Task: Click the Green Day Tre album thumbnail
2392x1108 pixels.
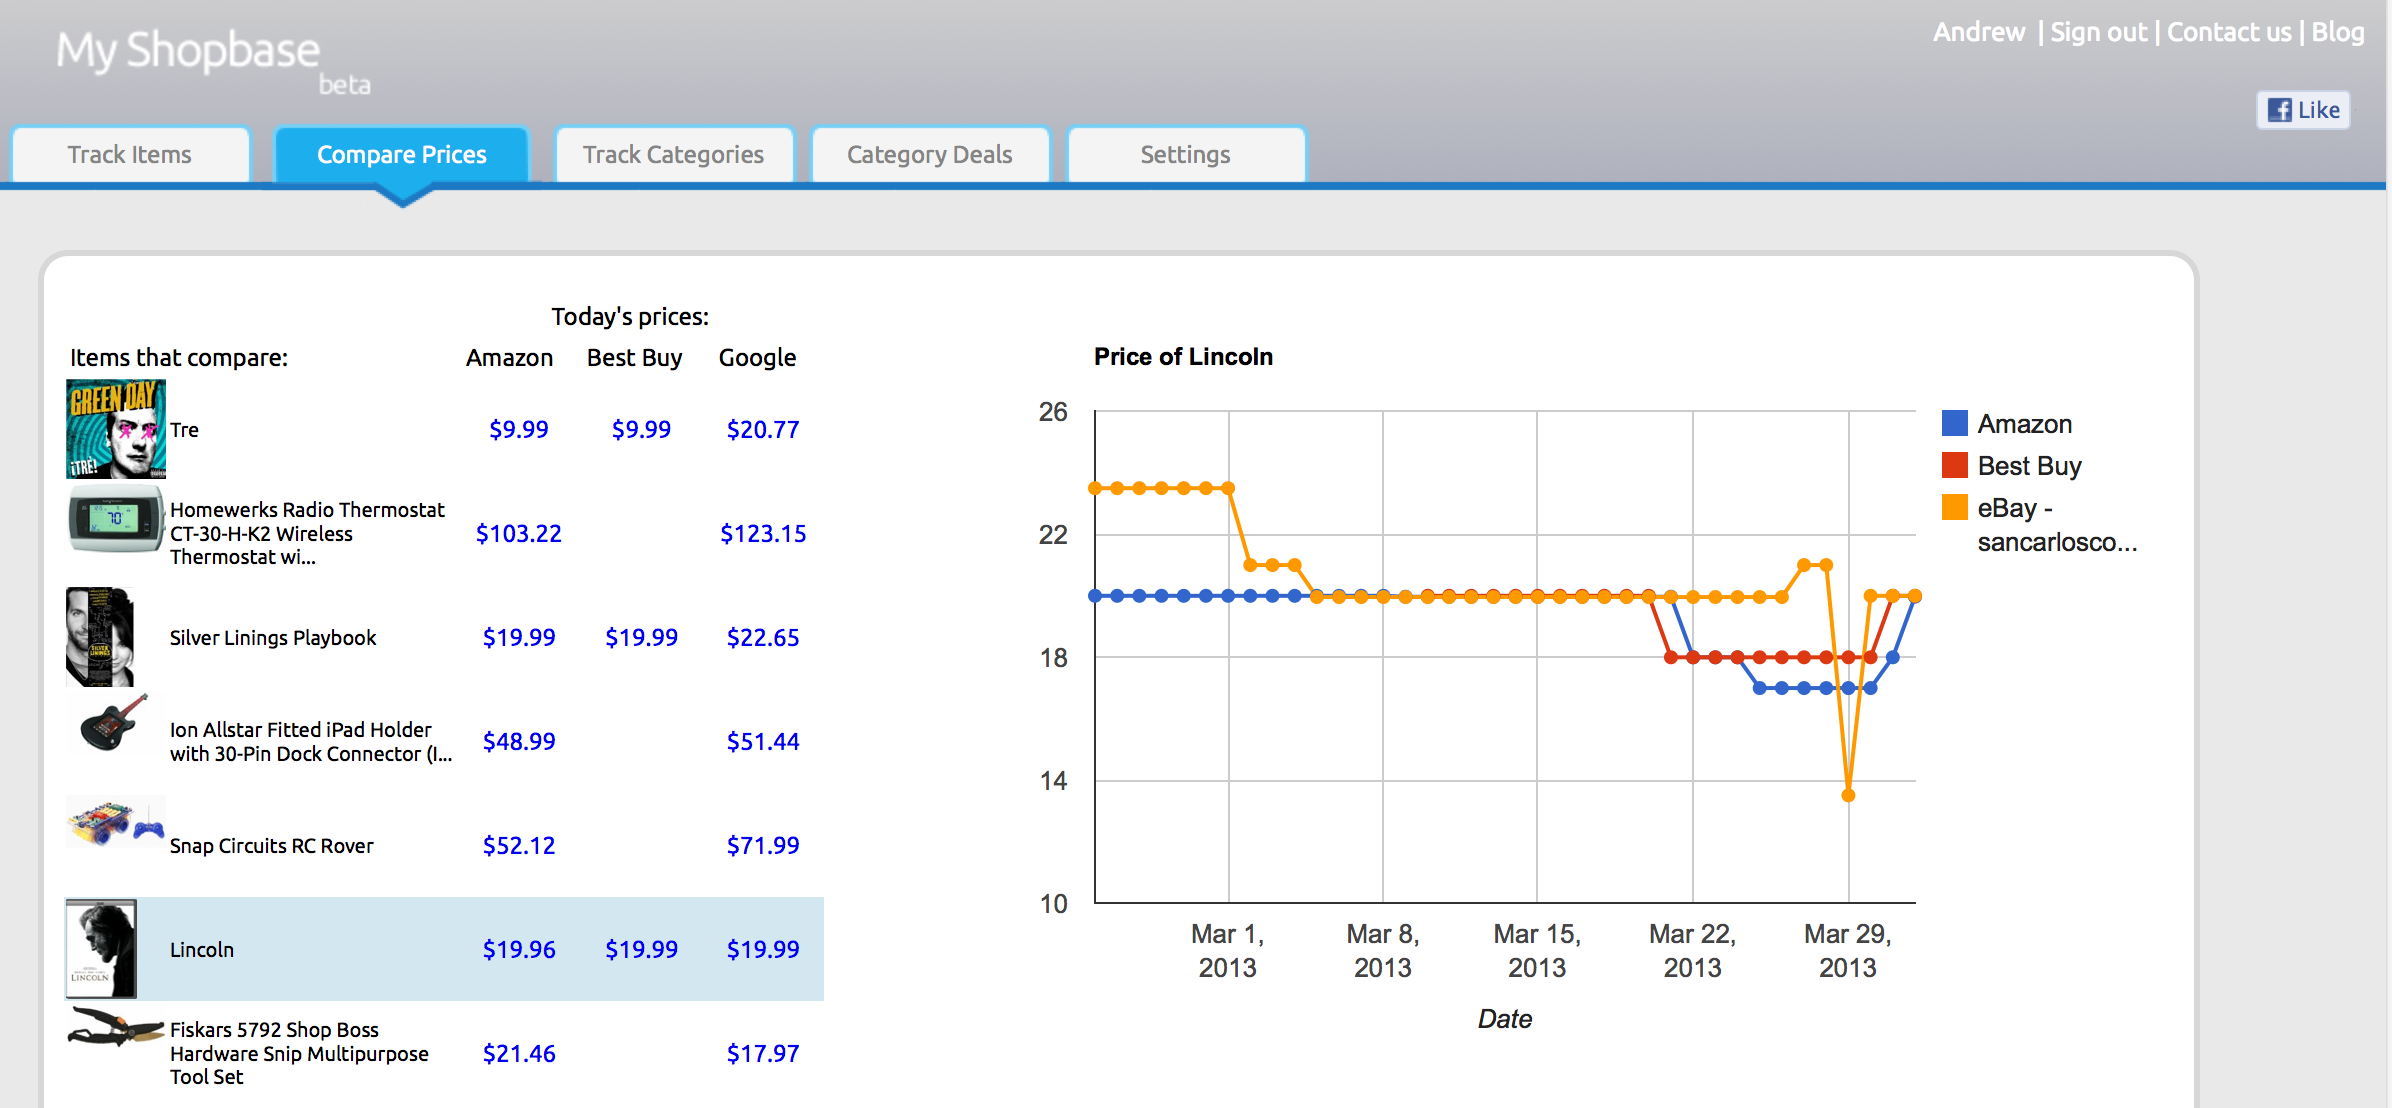Action: pyautogui.click(x=115, y=429)
